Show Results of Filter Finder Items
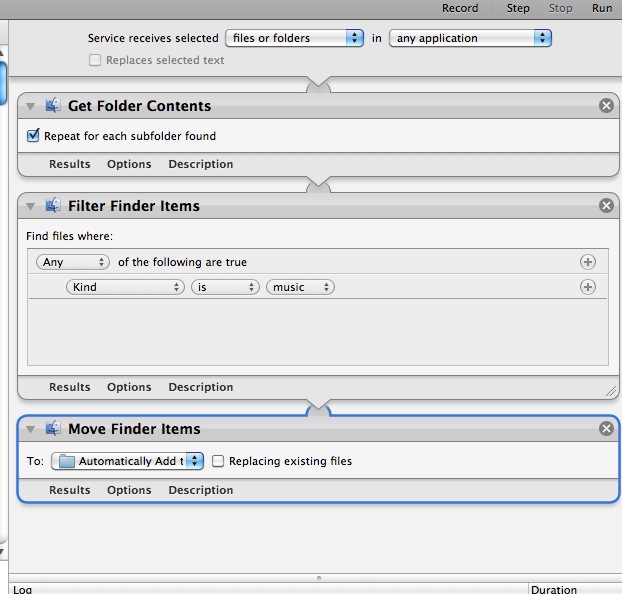622x594 pixels. (x=70, y=387)
